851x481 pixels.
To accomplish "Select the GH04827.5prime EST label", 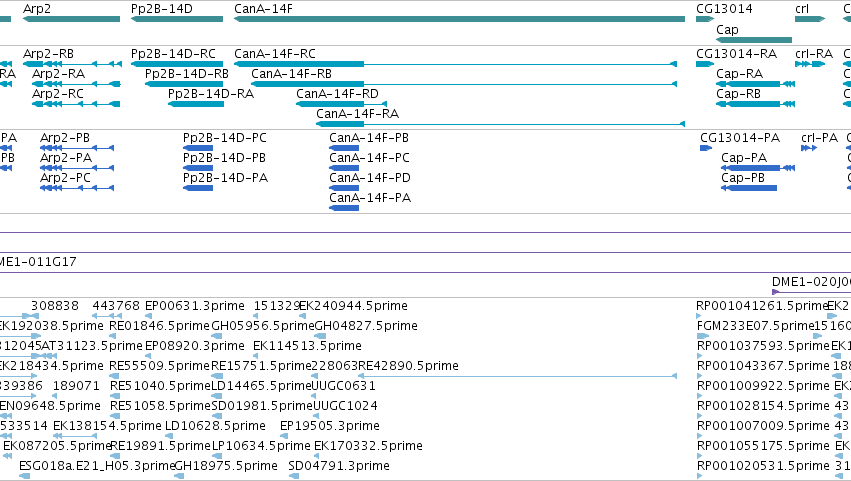I will click(366, 326).
